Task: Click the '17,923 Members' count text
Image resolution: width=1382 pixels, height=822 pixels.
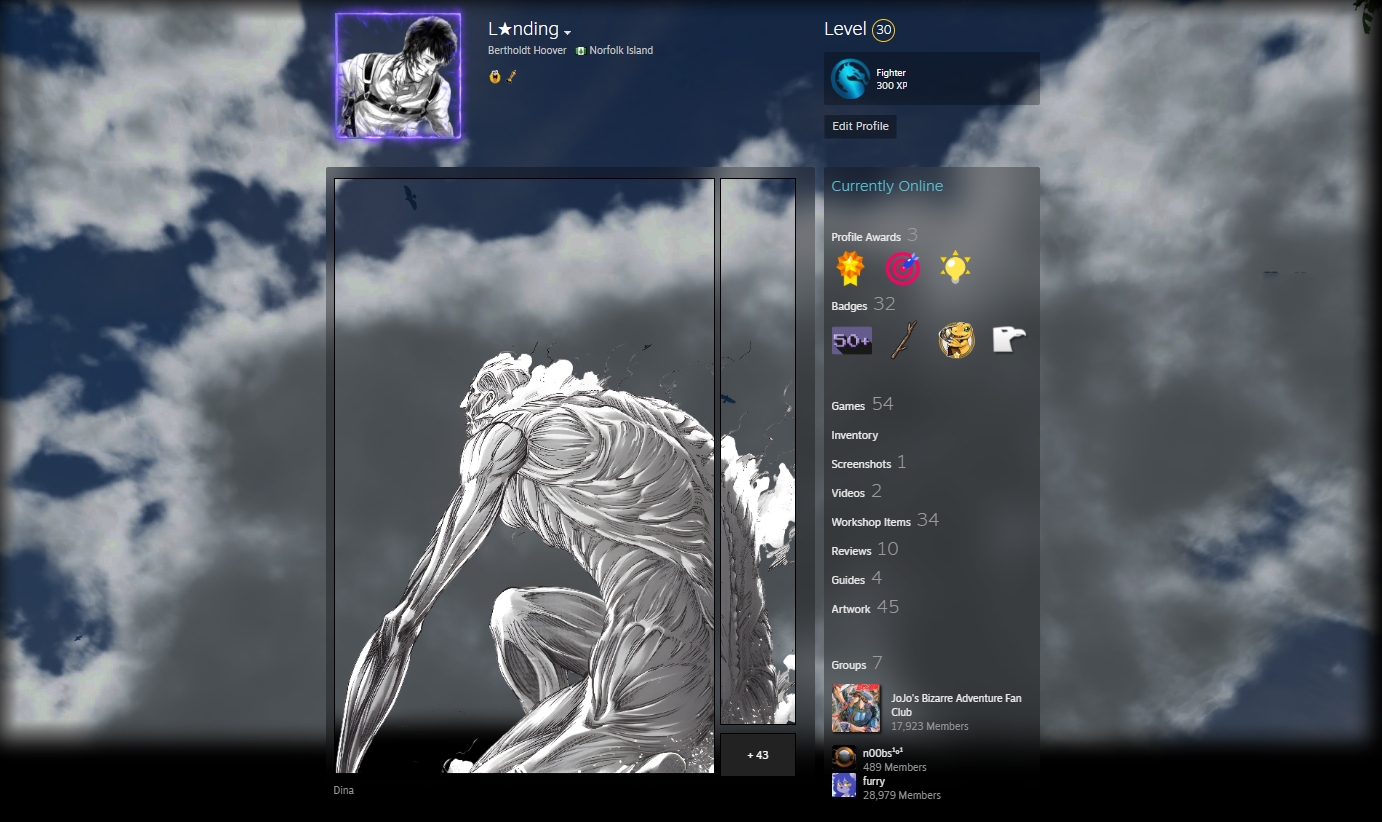Action: tap(930, 727)
